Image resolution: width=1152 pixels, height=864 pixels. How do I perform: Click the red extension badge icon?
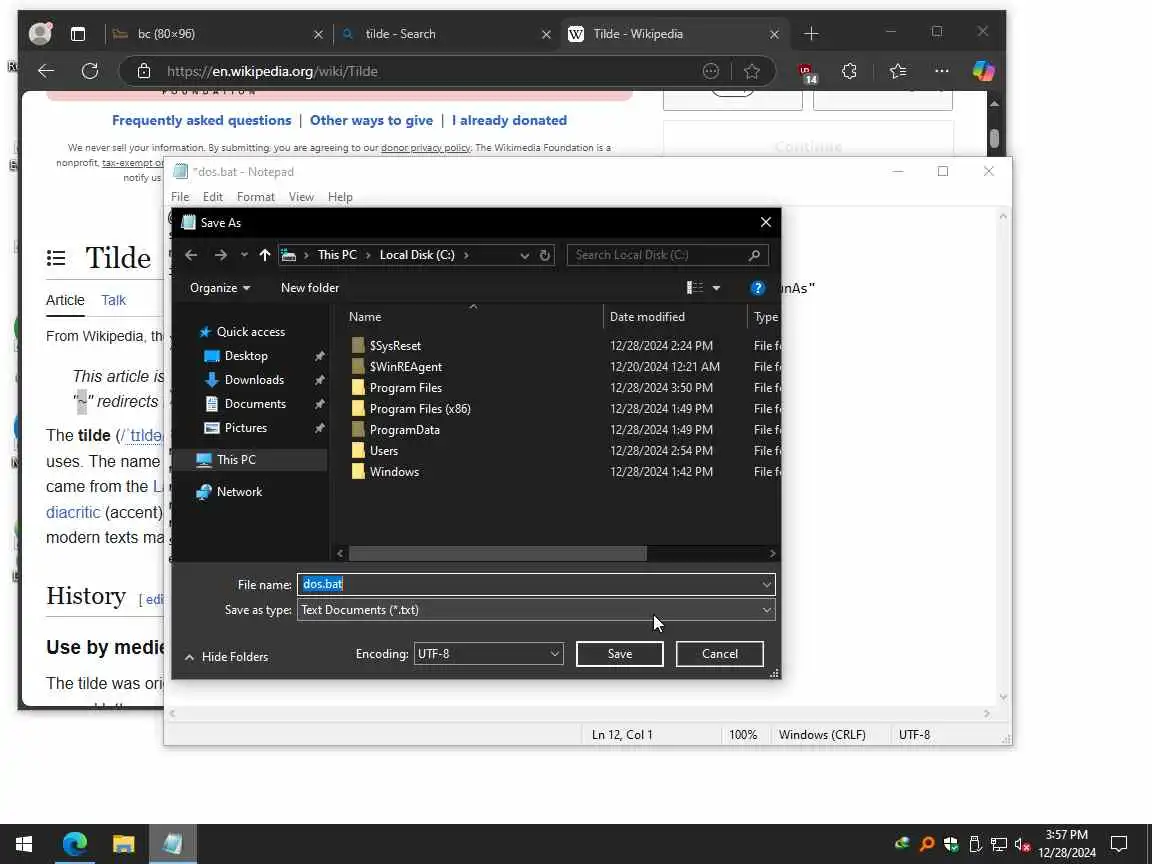[807, 73]
